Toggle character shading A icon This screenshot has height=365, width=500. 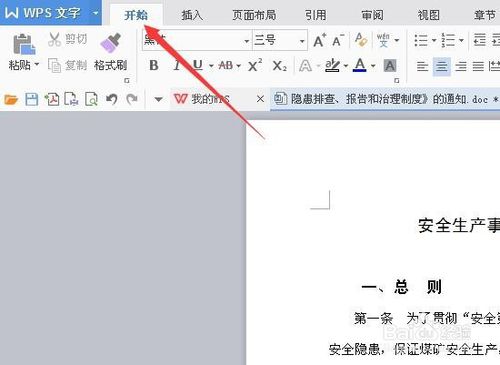point(390,66)
